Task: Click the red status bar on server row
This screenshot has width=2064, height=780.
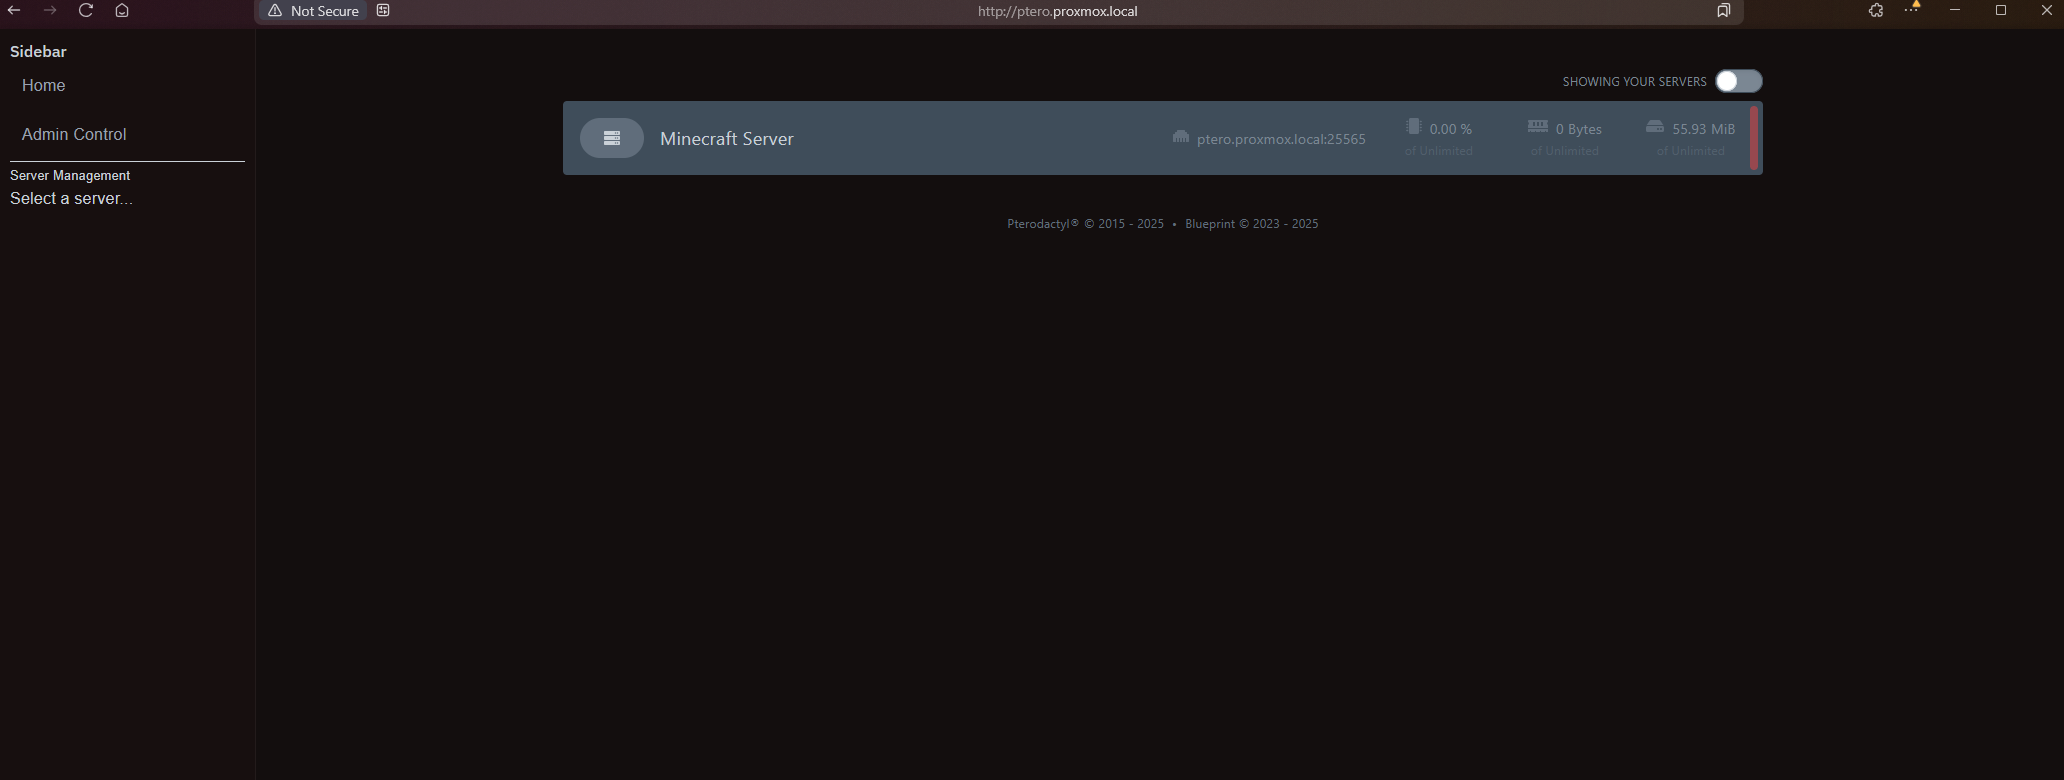Action: [x=1753, y=138]
